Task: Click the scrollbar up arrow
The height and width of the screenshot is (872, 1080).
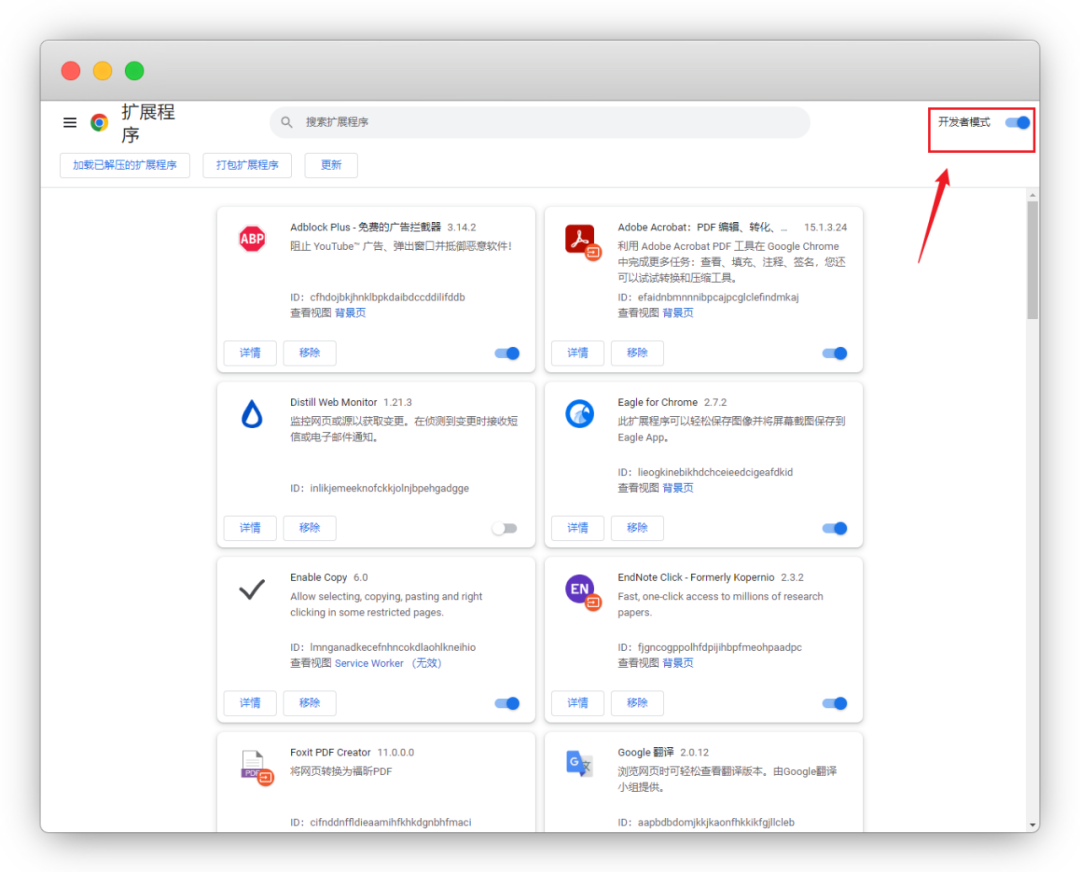Action: tap(1032, 196)
